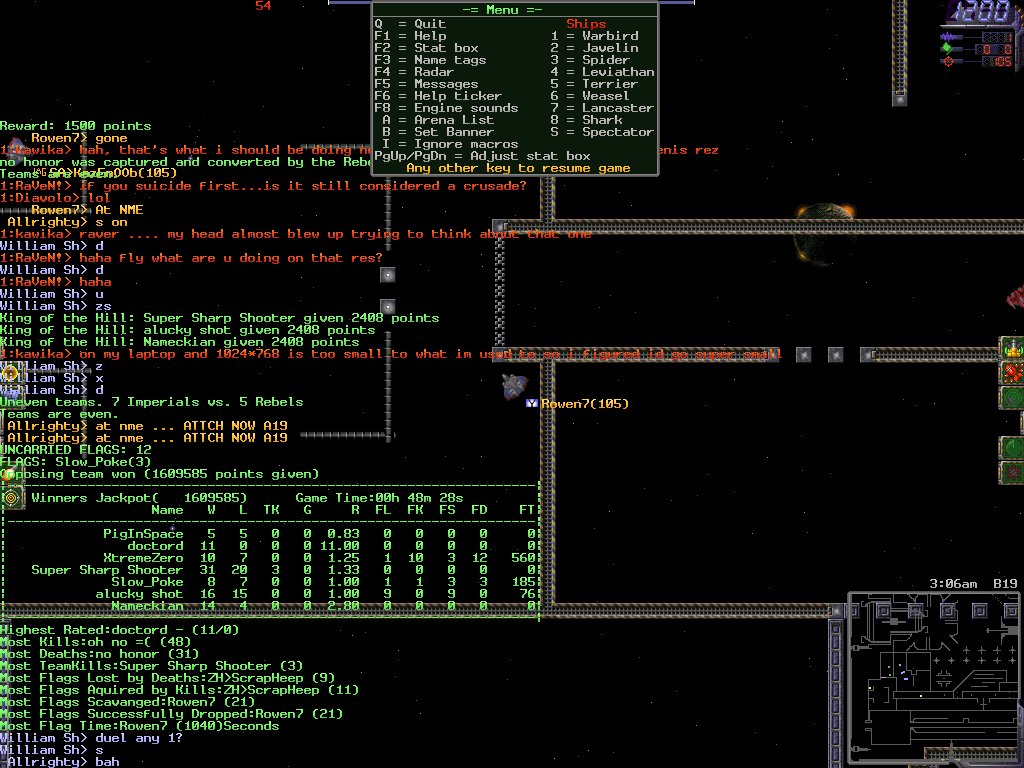Click the red cross weapon icon on right edge

coord(1013,374)
